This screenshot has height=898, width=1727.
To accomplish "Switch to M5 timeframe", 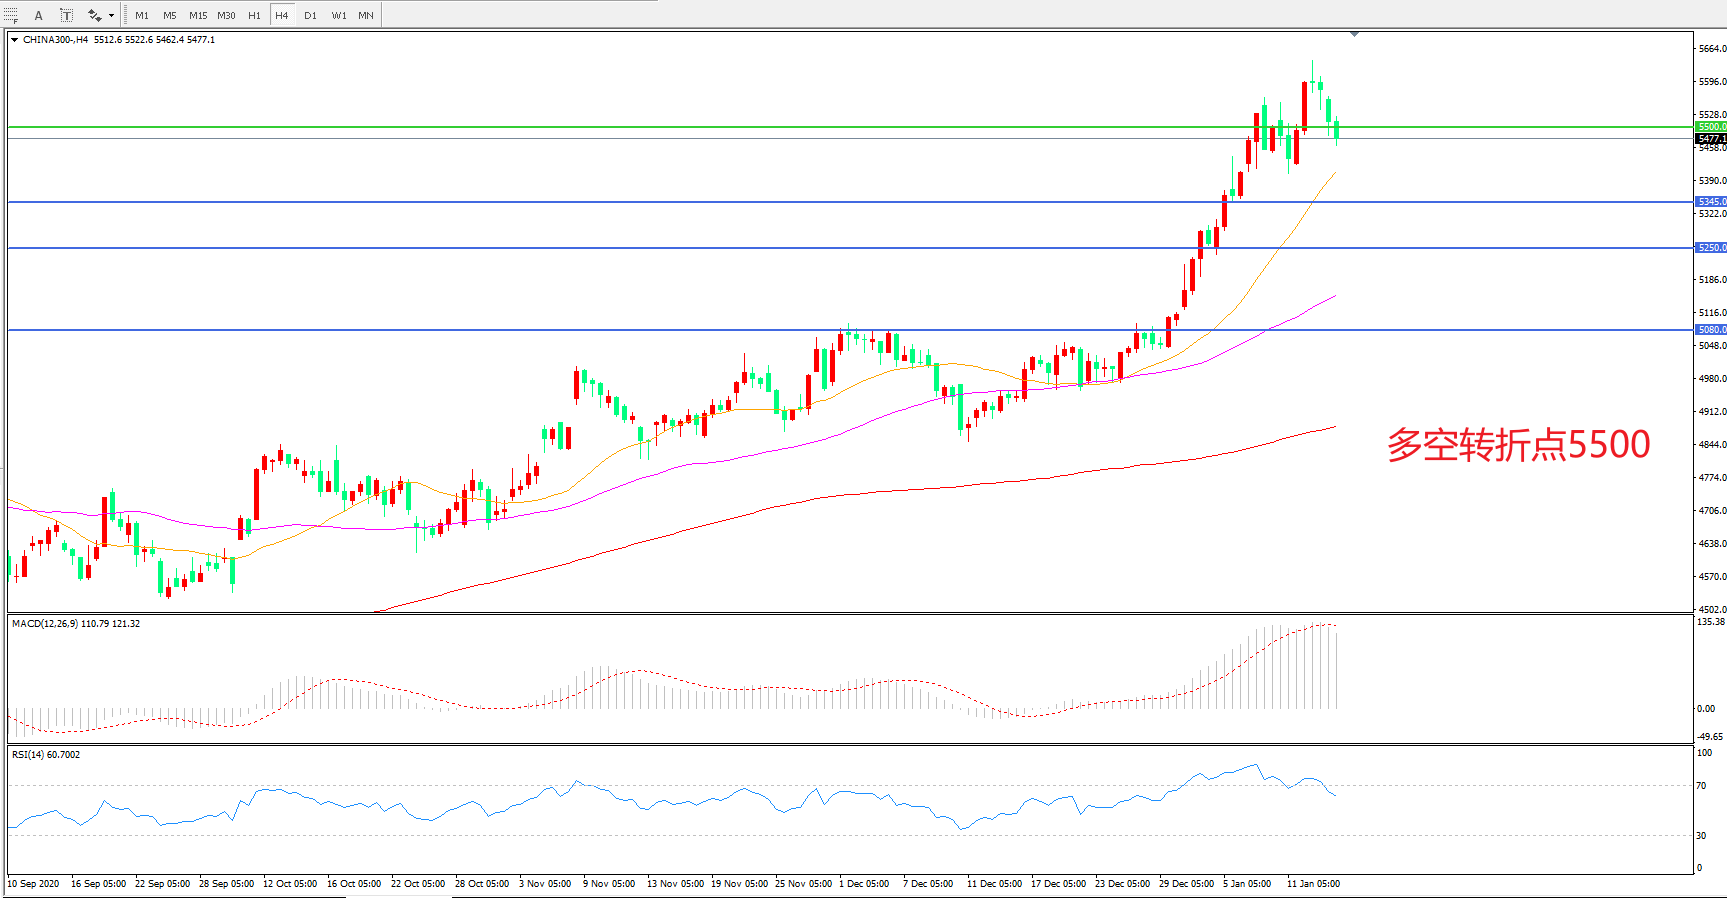I will click(x=170, y=15).
